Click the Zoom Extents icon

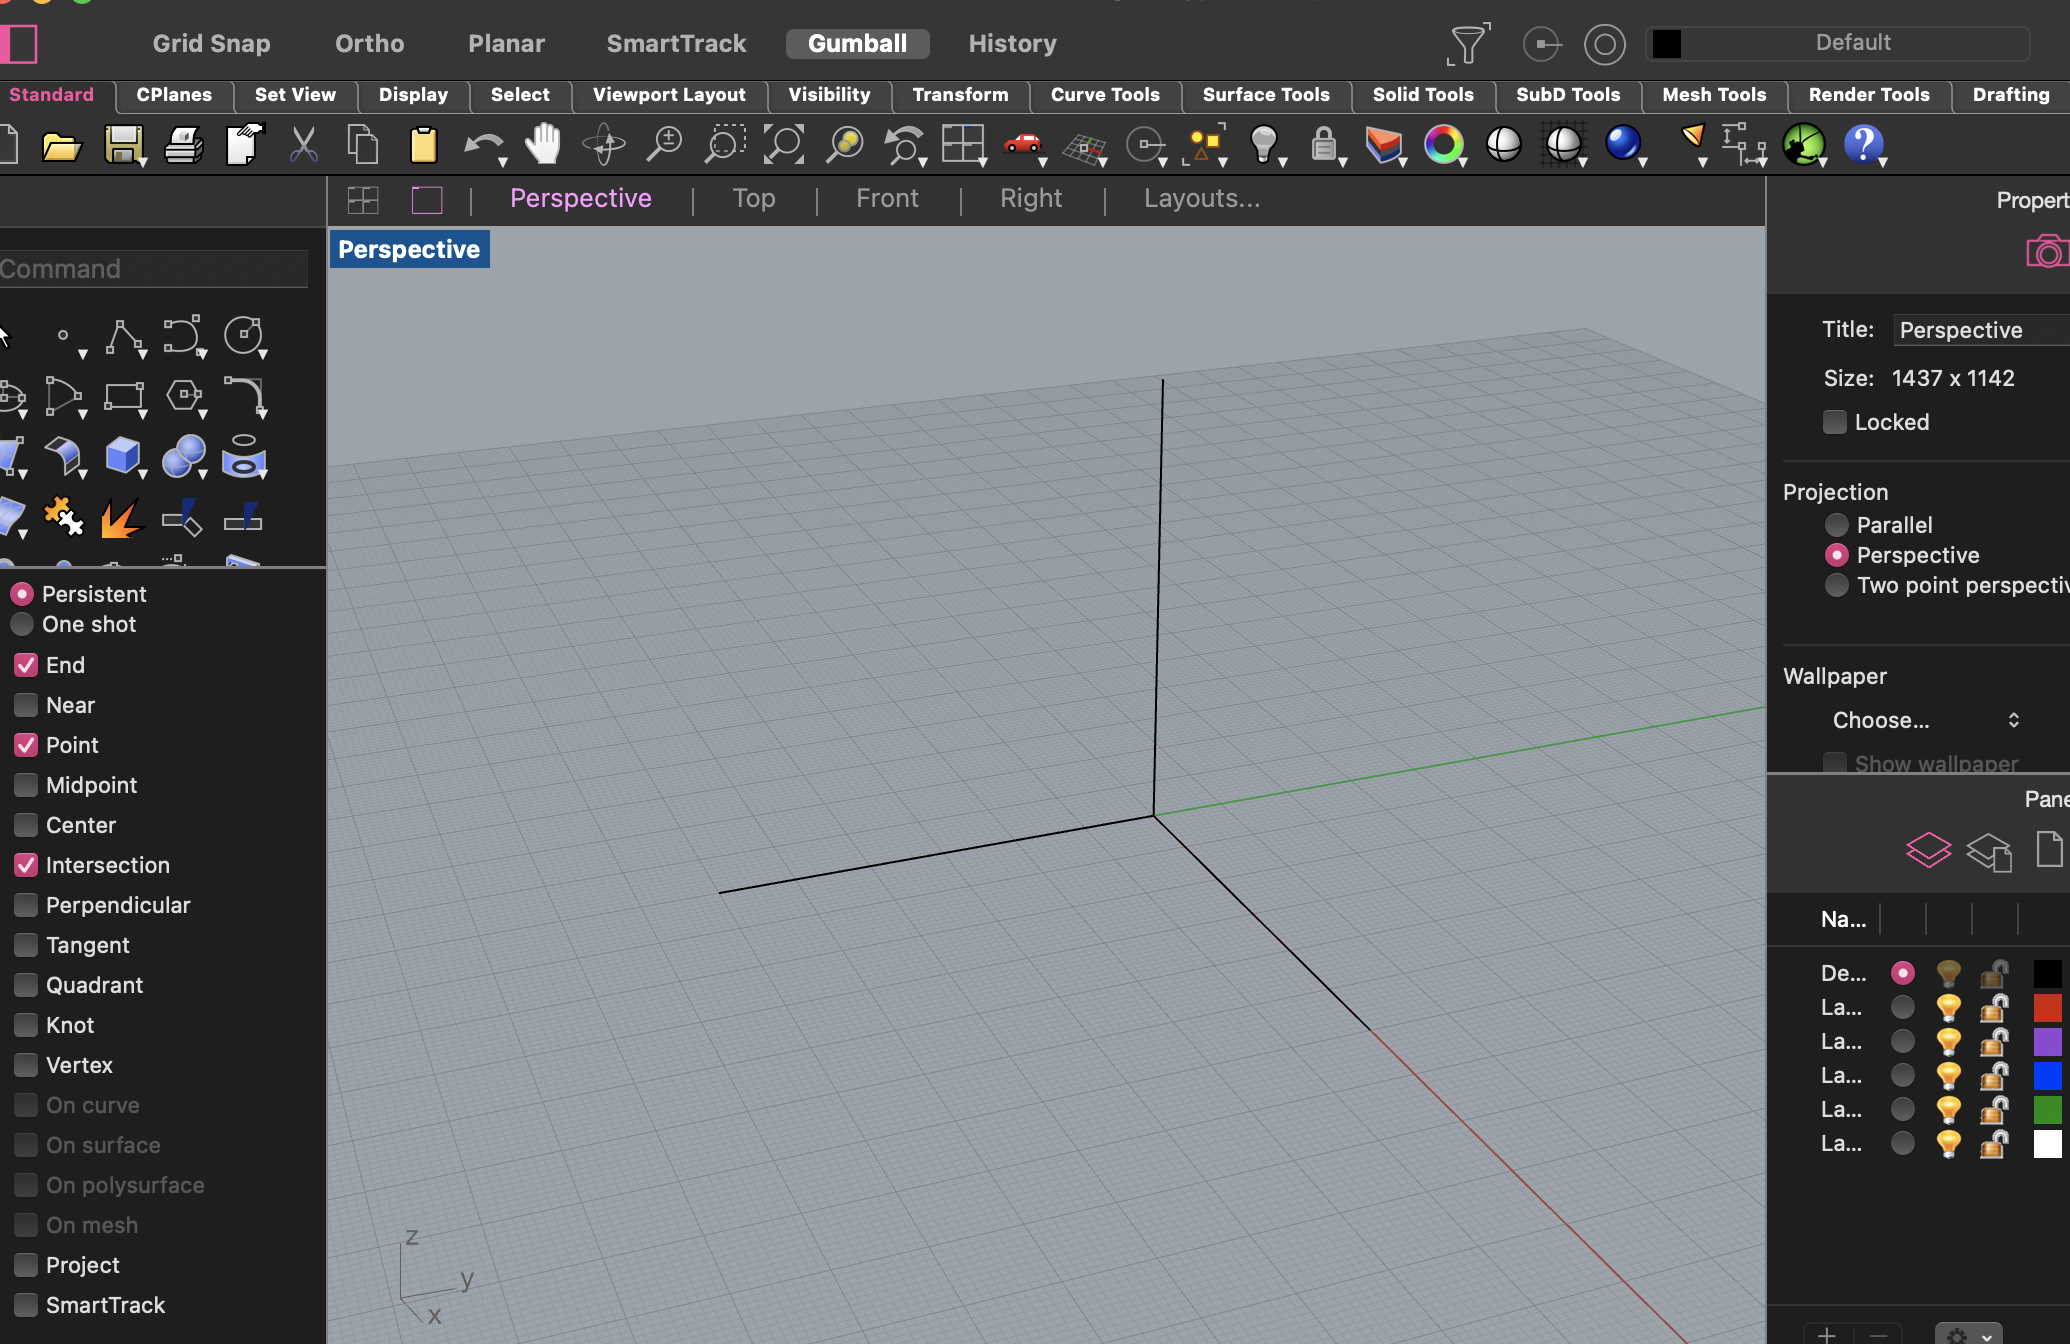click(x=783, y=145)
